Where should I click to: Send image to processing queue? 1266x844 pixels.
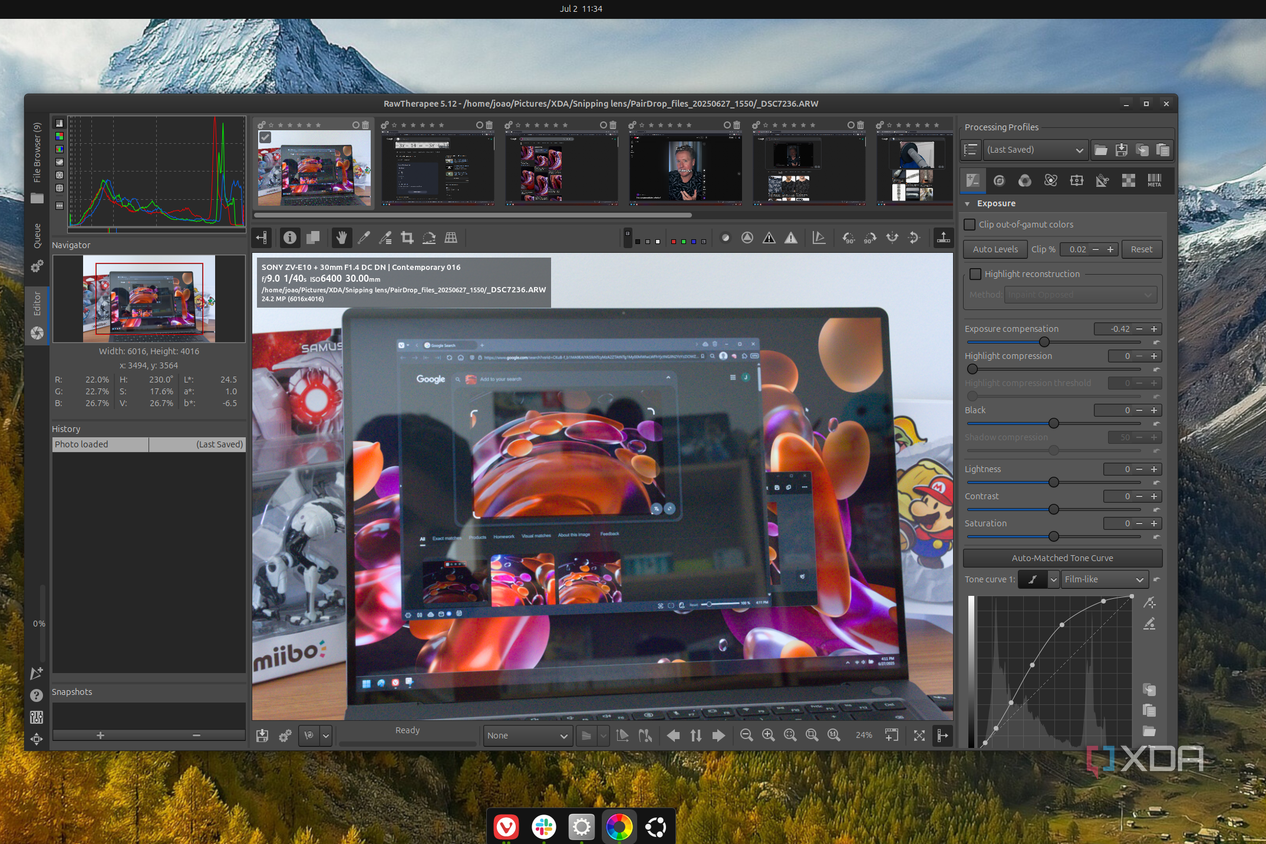285,735
